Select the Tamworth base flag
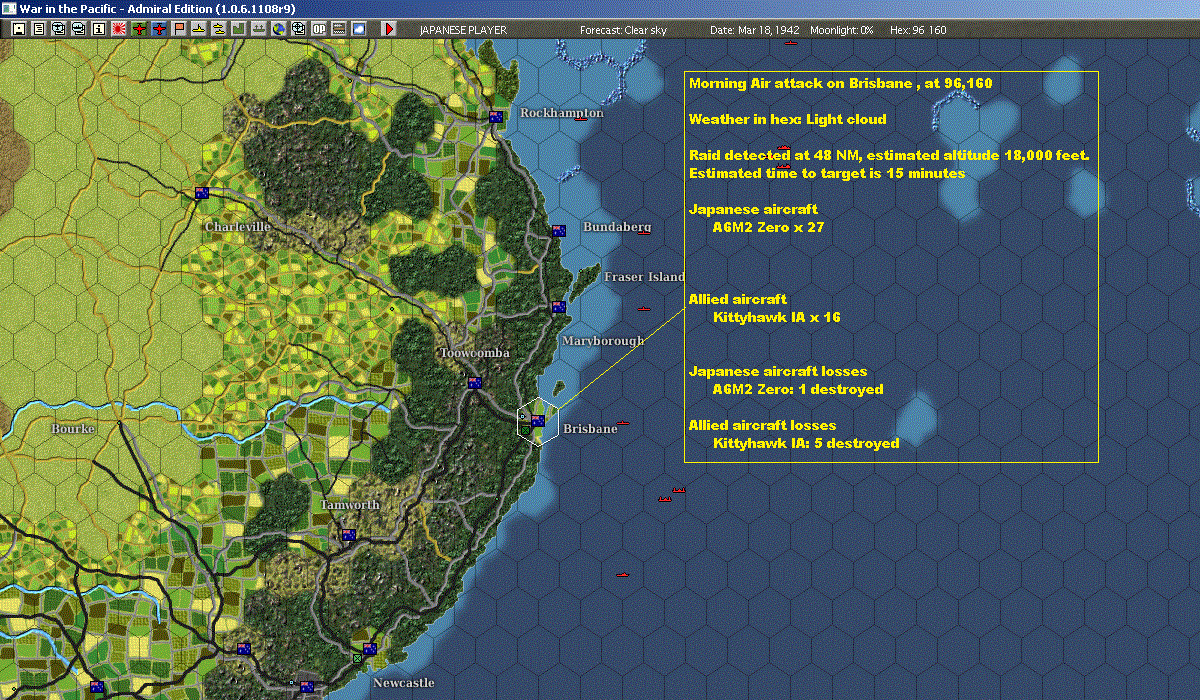This screenshot has width=1200, height=700. click(x=349, y=535)
